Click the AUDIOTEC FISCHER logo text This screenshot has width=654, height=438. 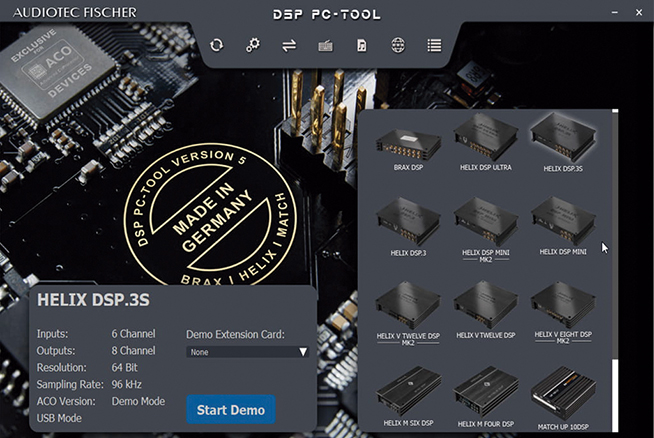coord(75,13)
